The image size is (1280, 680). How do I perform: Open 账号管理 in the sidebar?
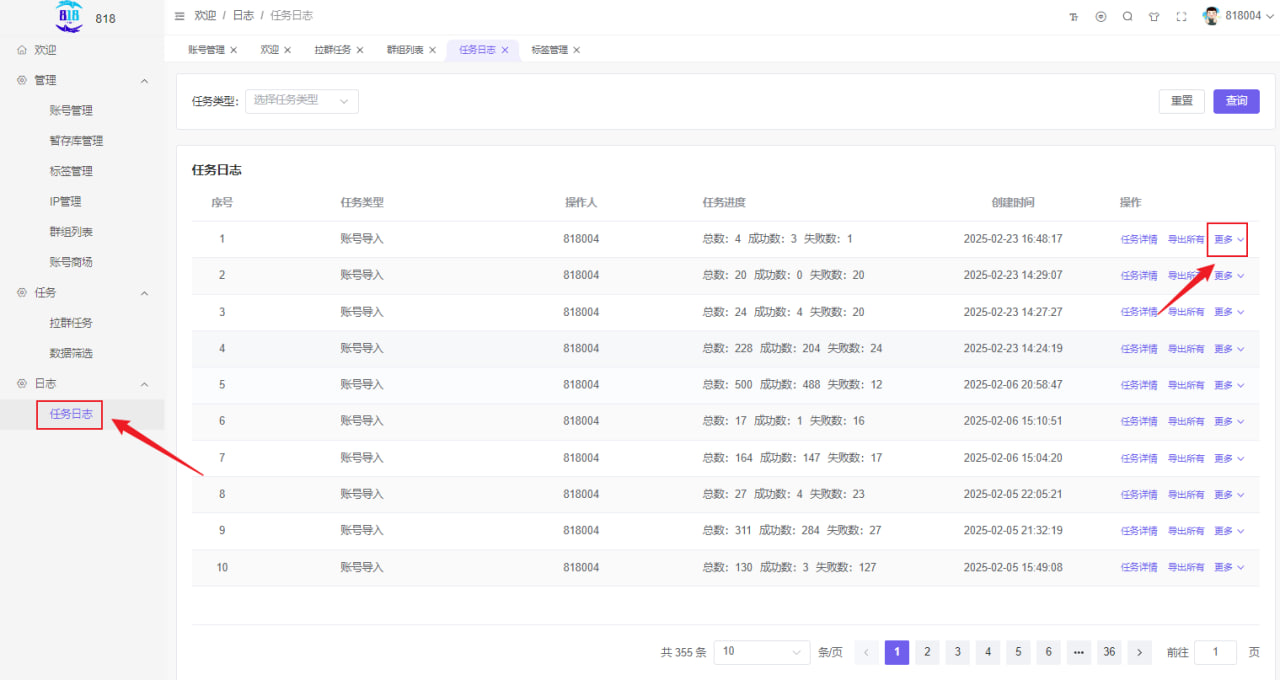[x=71, y=111]
